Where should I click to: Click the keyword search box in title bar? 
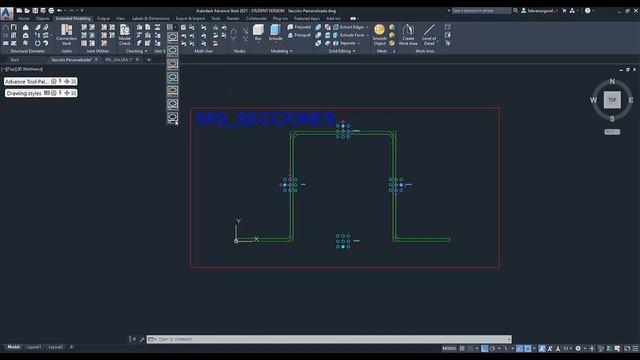coord(482,11)
